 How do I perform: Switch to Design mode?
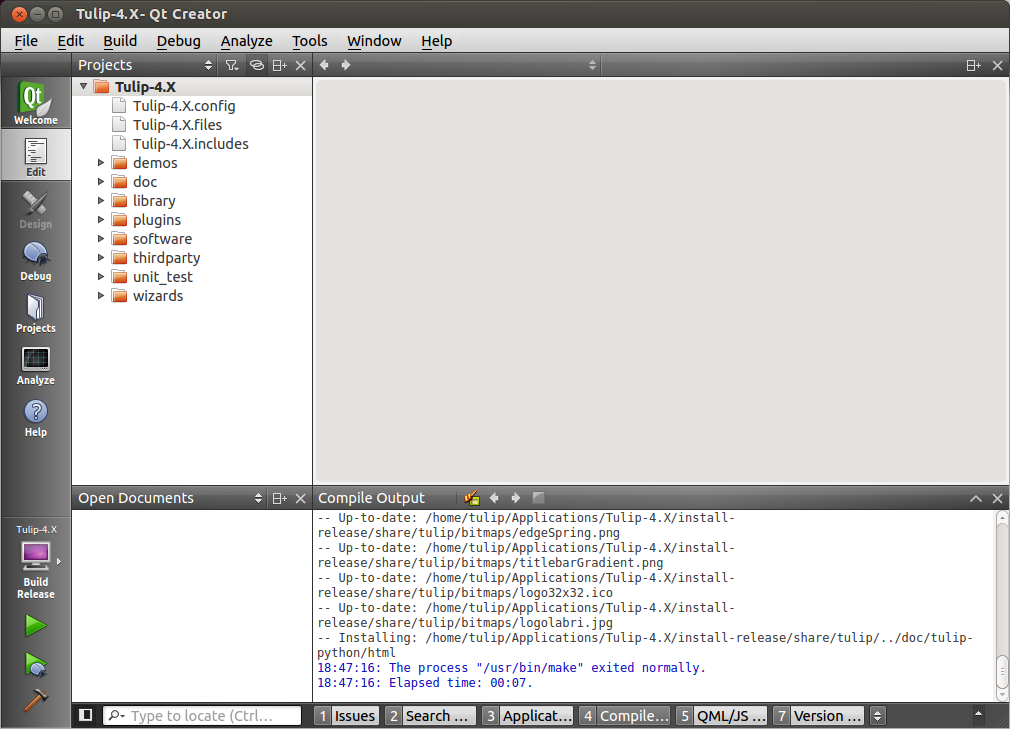(36, 207)
